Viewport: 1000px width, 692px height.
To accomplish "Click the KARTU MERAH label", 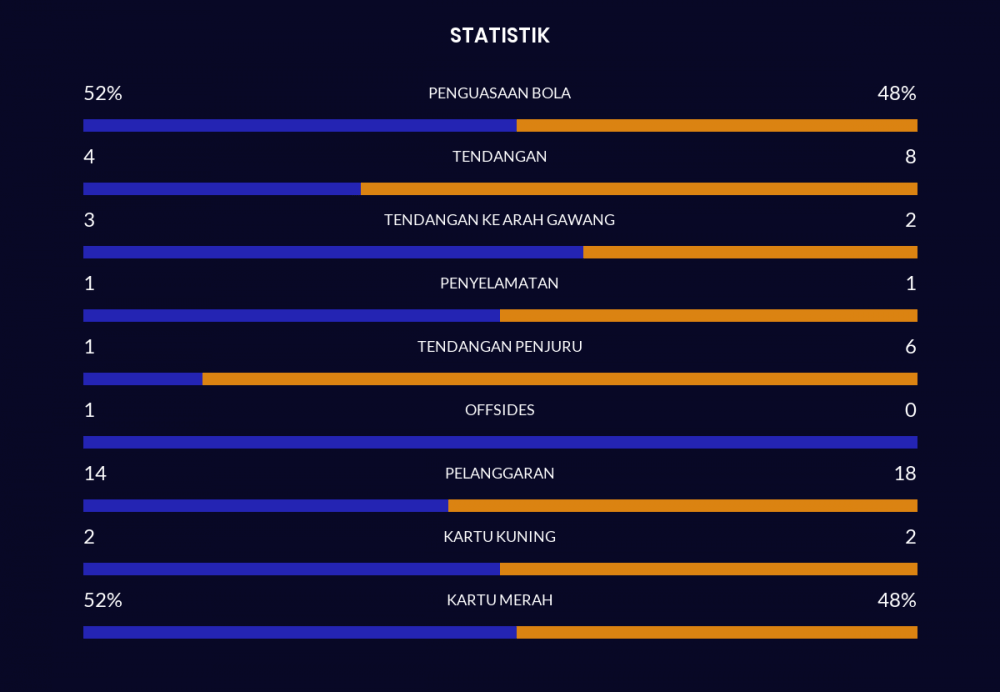I will (499, 600).
